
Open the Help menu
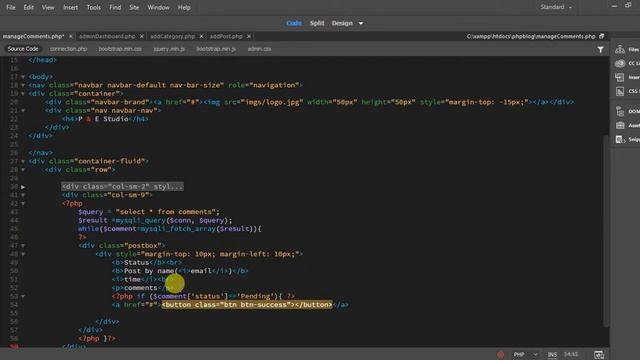[184, 7]
